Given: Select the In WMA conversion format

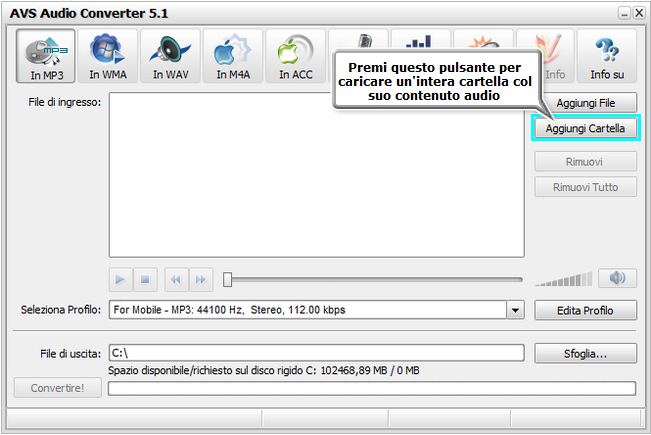Looking at the screenshot, I should coord(108,56).
